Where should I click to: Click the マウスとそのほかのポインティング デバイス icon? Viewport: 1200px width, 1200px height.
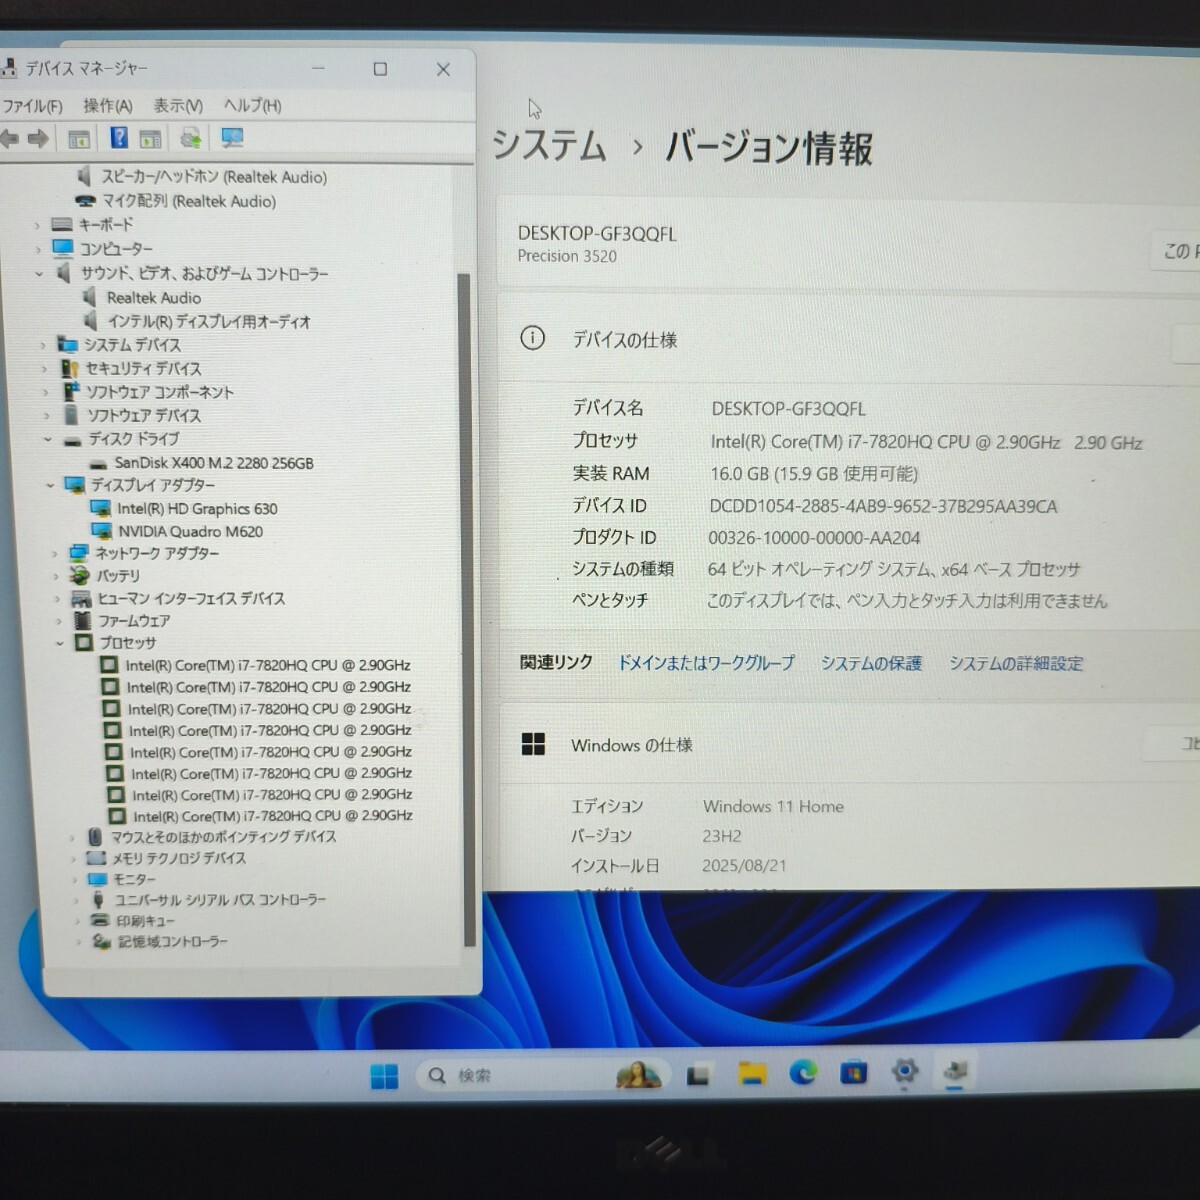(x=94, y=837)
